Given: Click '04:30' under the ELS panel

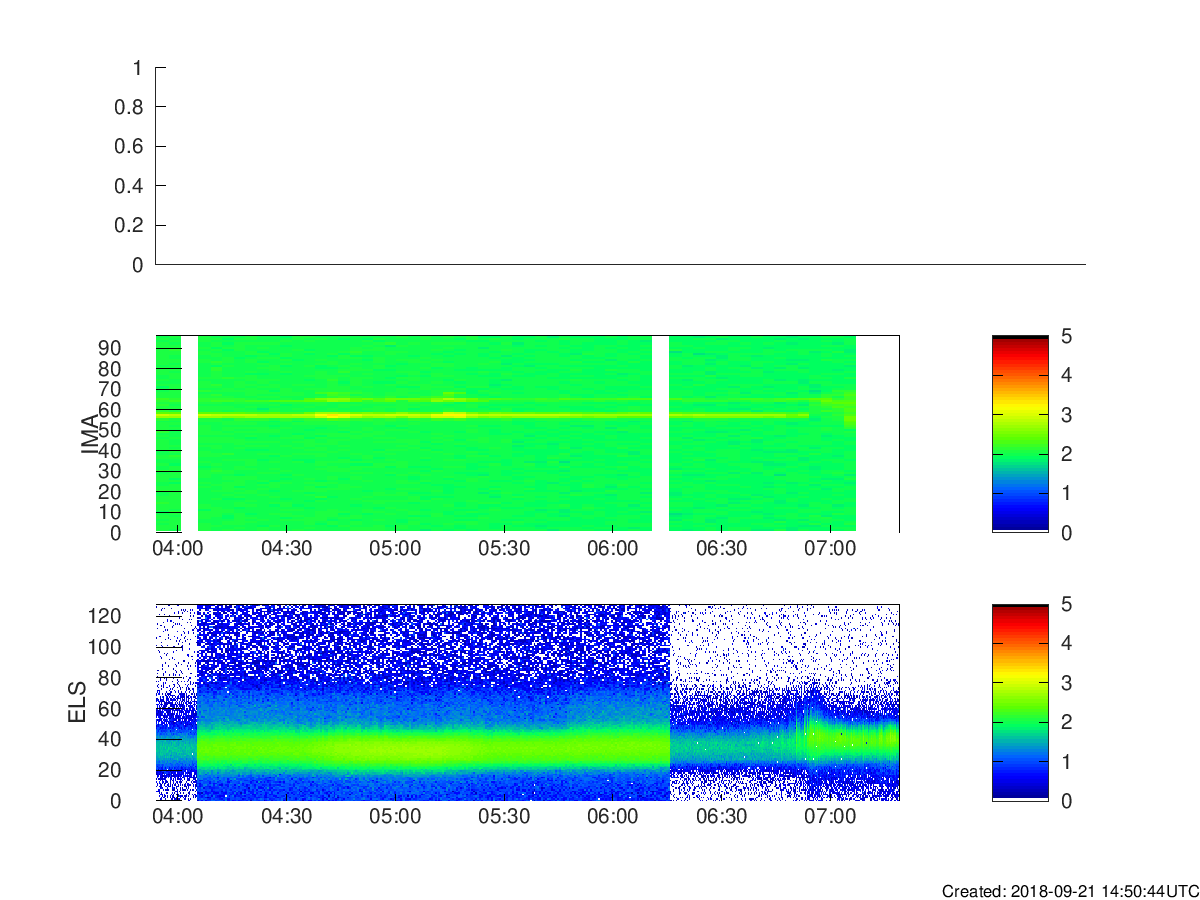Looking at the screenshot, I should tap(287, 817).
